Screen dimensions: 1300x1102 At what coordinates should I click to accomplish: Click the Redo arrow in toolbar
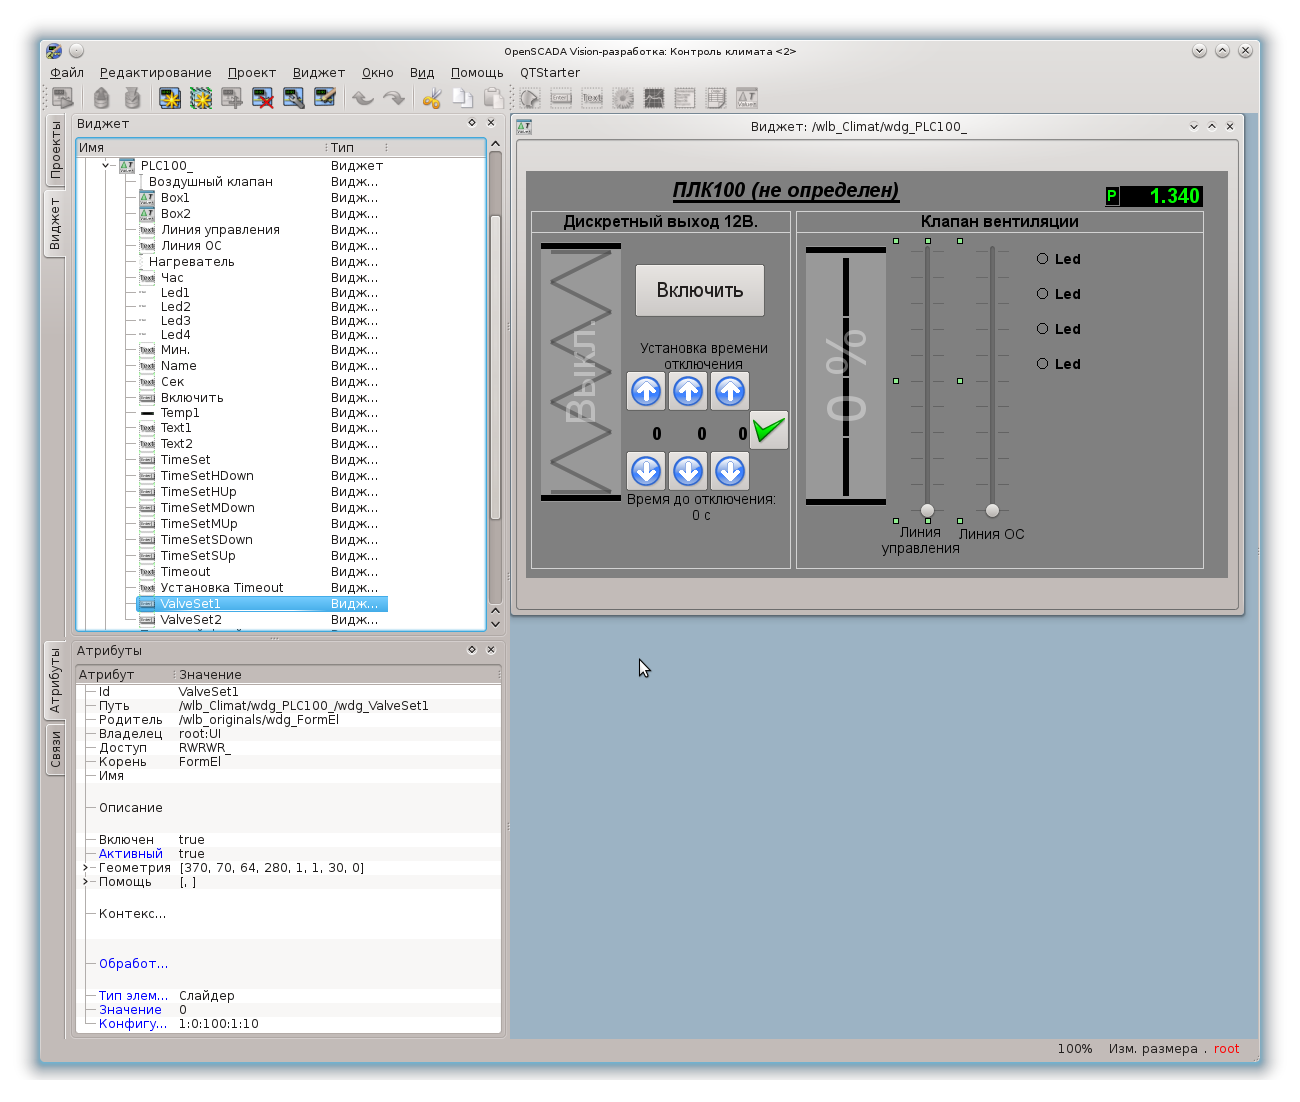[x=394, y=98]
